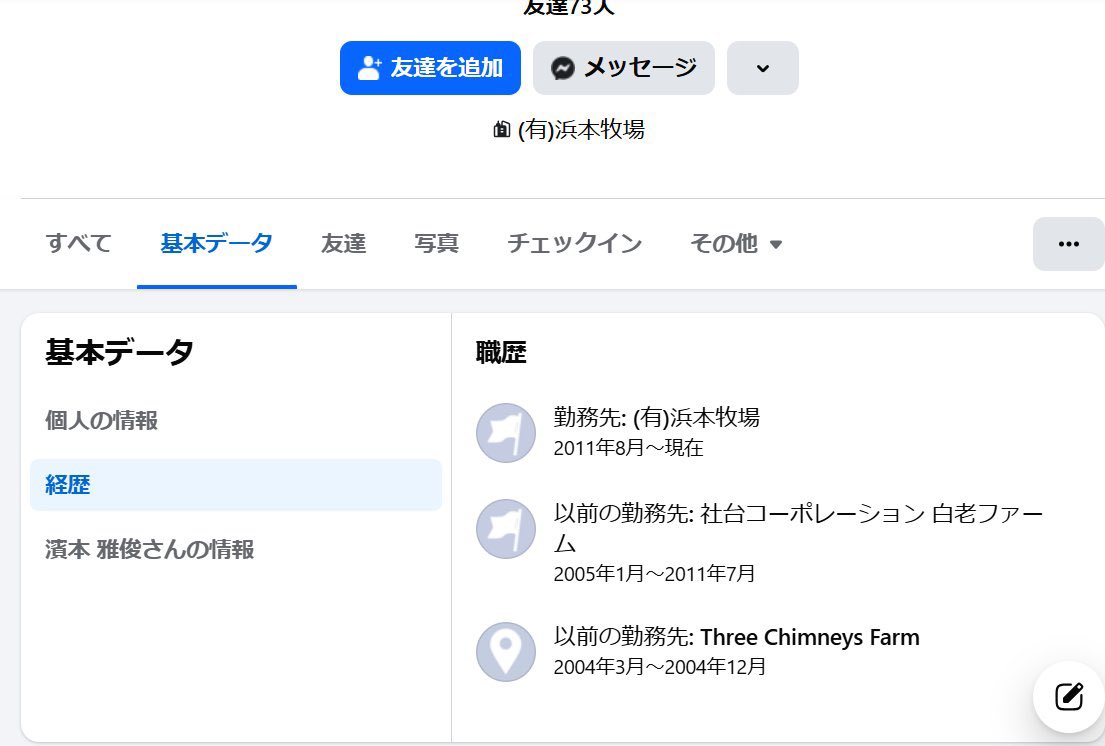Click the flag icon beside (有)浜本牧場 workplace
Image resolution: width=1105 pixels, height=746 pixels.
click(x=506, y=431)
